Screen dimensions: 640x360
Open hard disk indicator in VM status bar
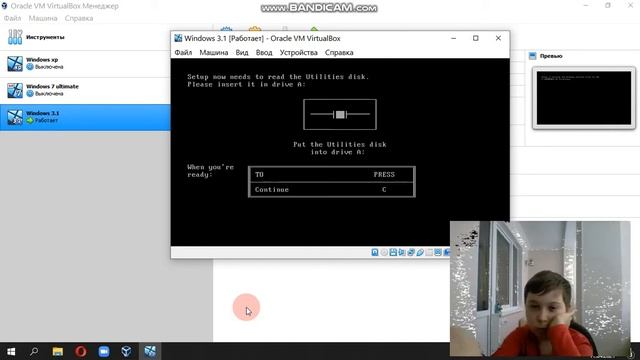click(375, 252)
